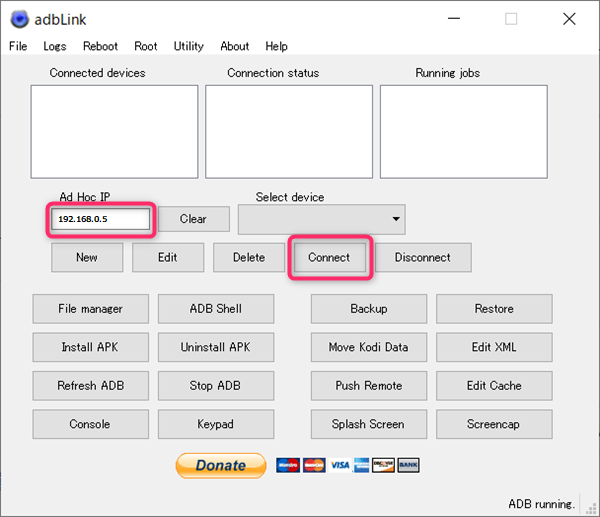Open the Keypad
The height and width of the screenshot is (517, 600).
[216, 424]
